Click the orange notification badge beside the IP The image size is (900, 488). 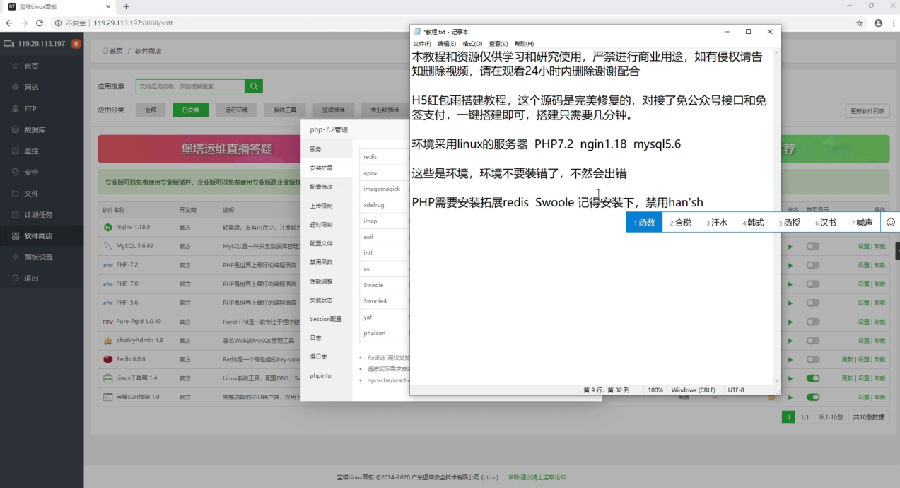[76, 44]
